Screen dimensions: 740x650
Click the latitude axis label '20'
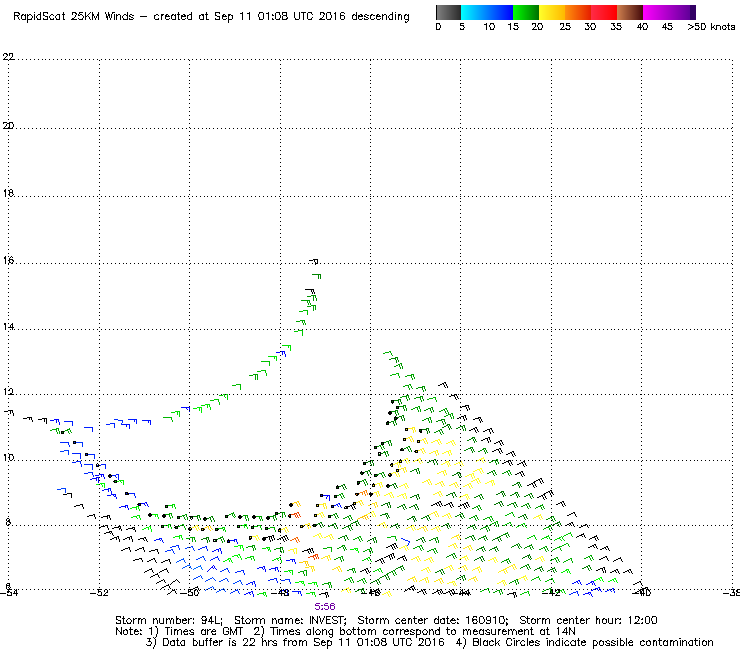tap(8, 126)
